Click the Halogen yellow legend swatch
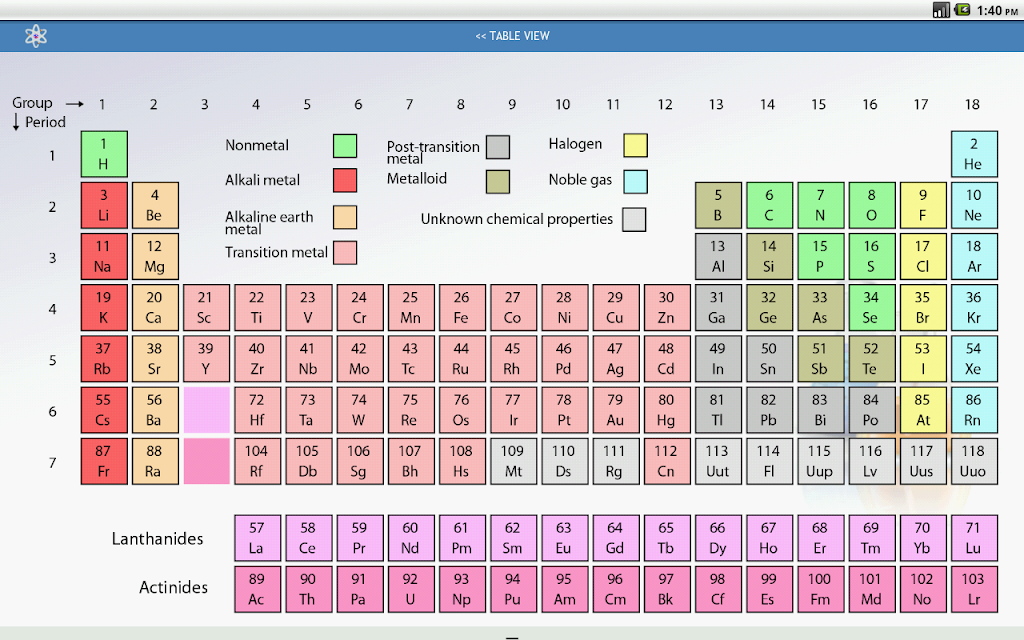 635,145
